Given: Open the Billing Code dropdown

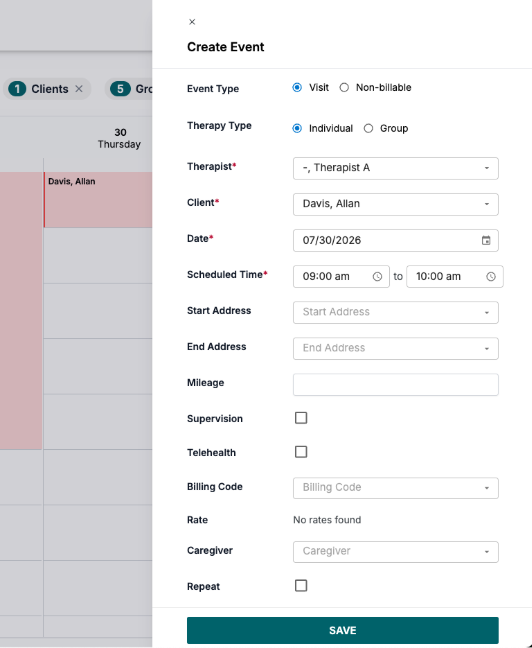Looking at the screenshot, I should [396, 488].
